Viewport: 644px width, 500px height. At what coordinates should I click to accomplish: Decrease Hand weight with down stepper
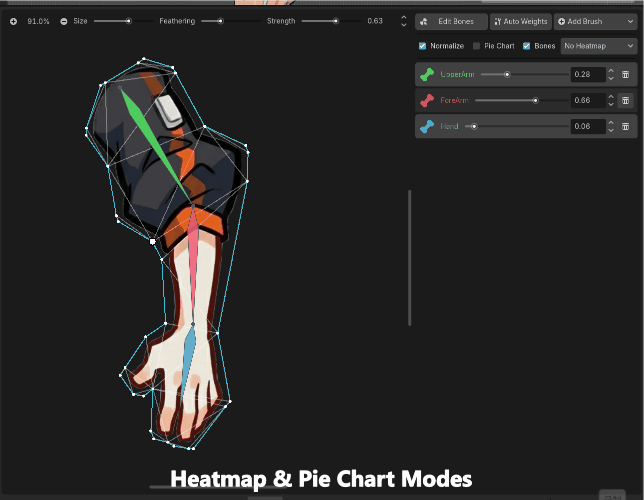click(611, 130)
